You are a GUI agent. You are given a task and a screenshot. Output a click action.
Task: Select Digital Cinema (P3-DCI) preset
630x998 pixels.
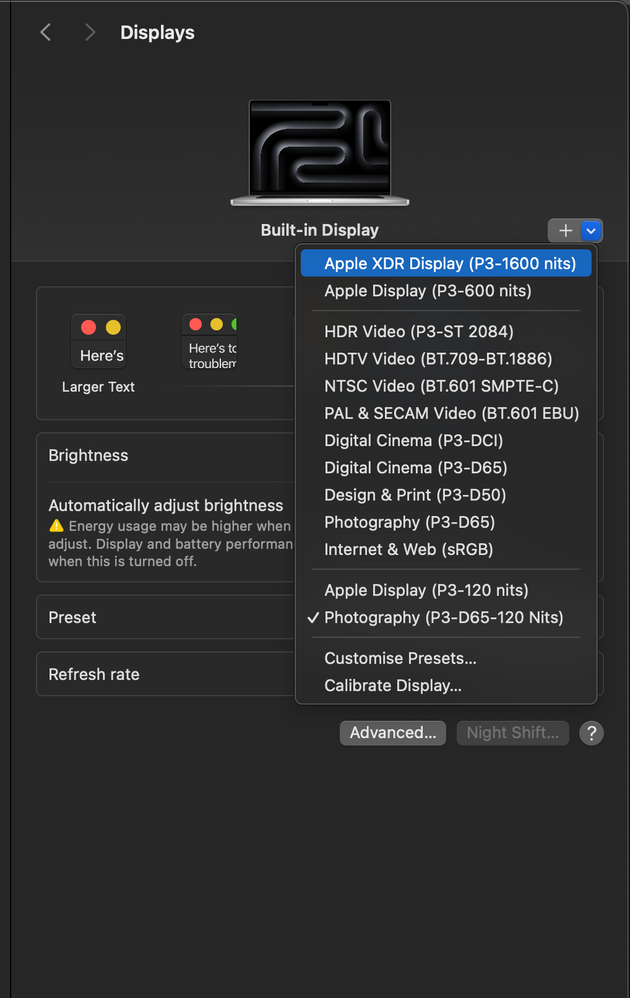pyautogui.click(x=413, y=440)
